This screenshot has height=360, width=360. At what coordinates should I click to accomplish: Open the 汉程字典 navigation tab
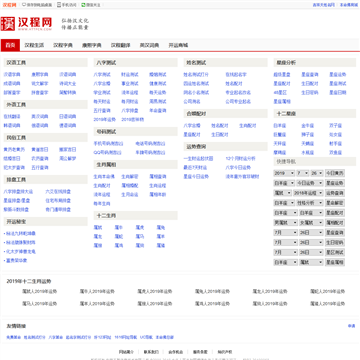(63, 45)
